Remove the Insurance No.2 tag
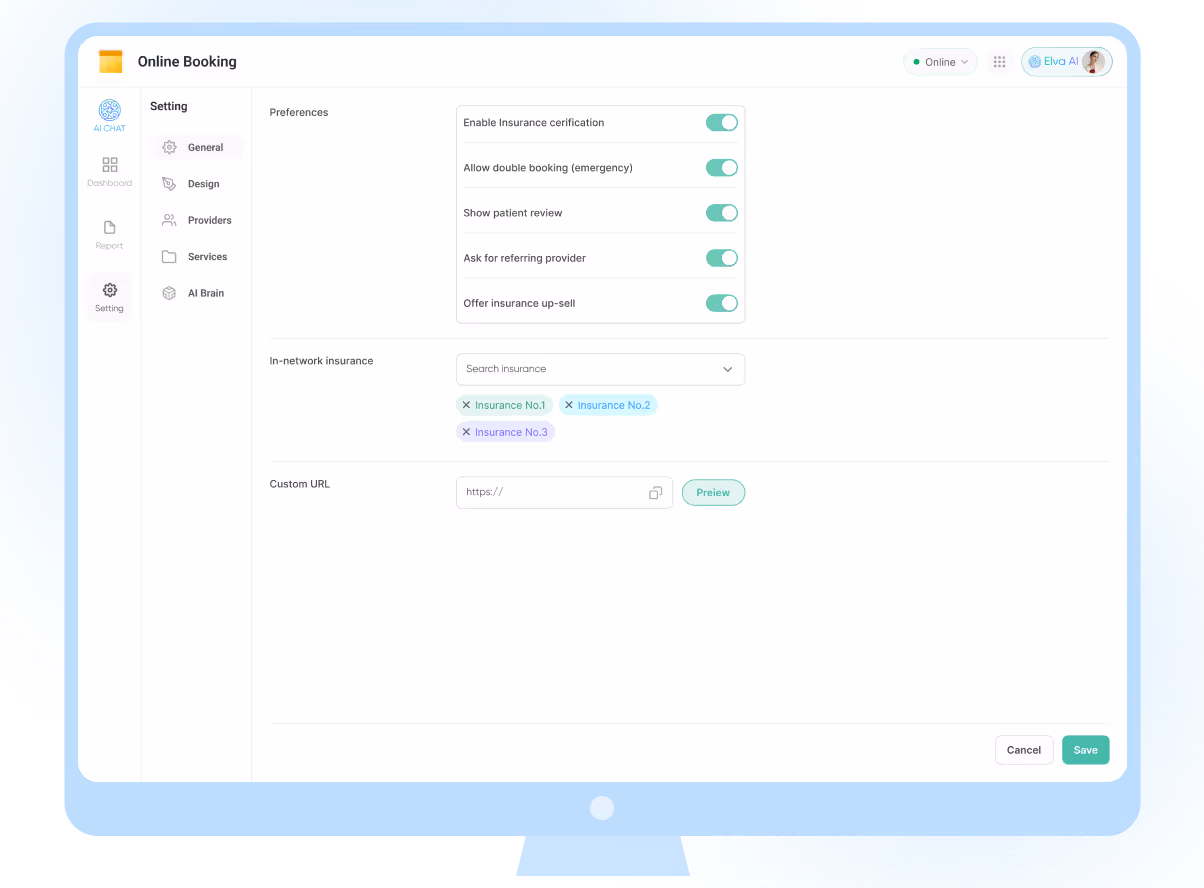 click(x=570, y=405)
